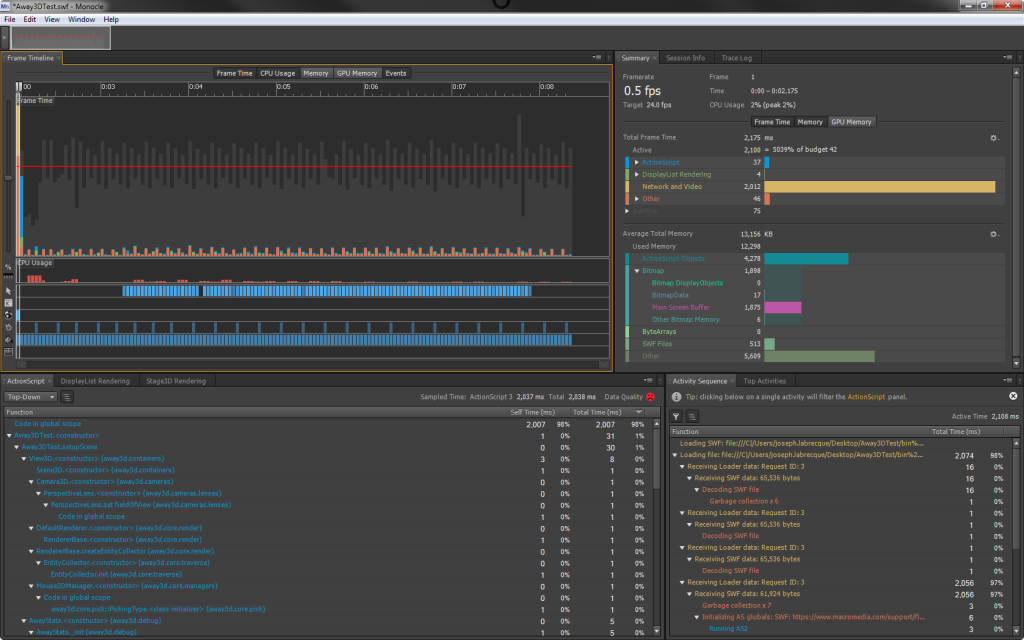
Task: Click the sort arrow on Total Time column
Action: (639, 412)
